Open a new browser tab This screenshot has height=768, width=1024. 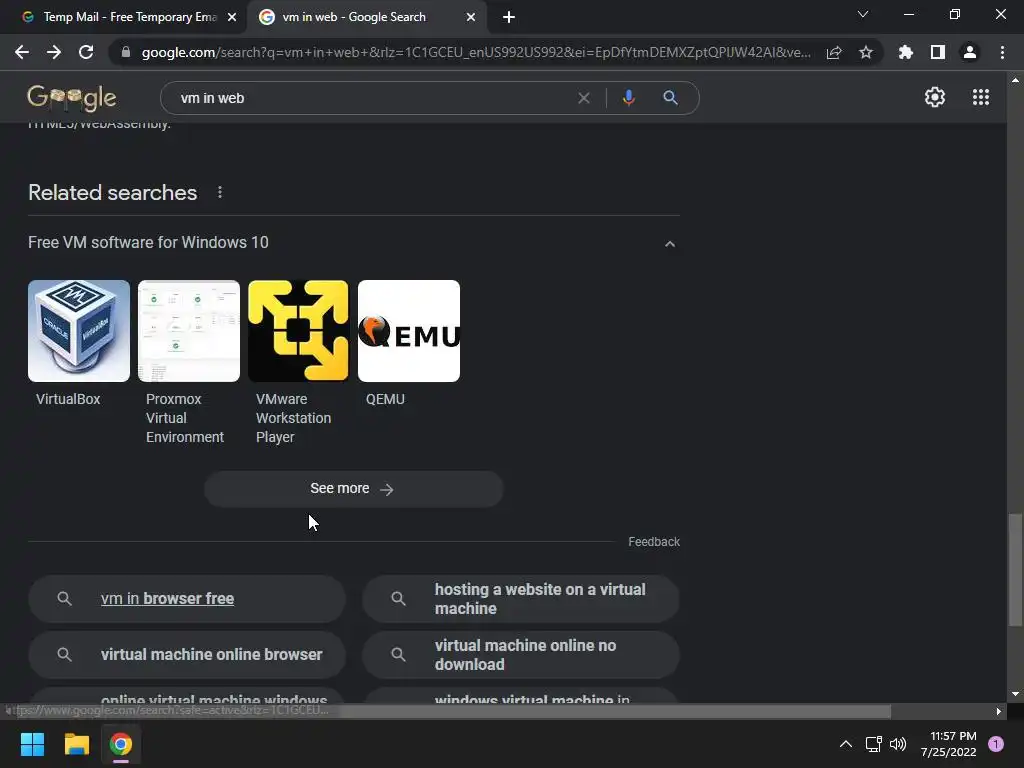click(509, 18)
